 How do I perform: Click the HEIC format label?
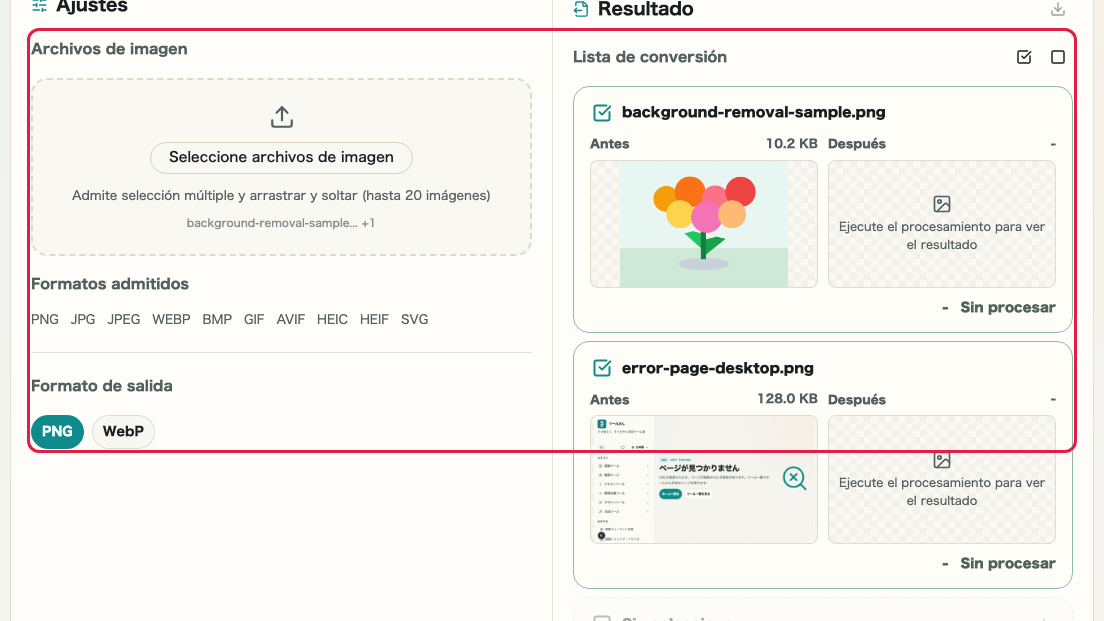coord(332,320)
